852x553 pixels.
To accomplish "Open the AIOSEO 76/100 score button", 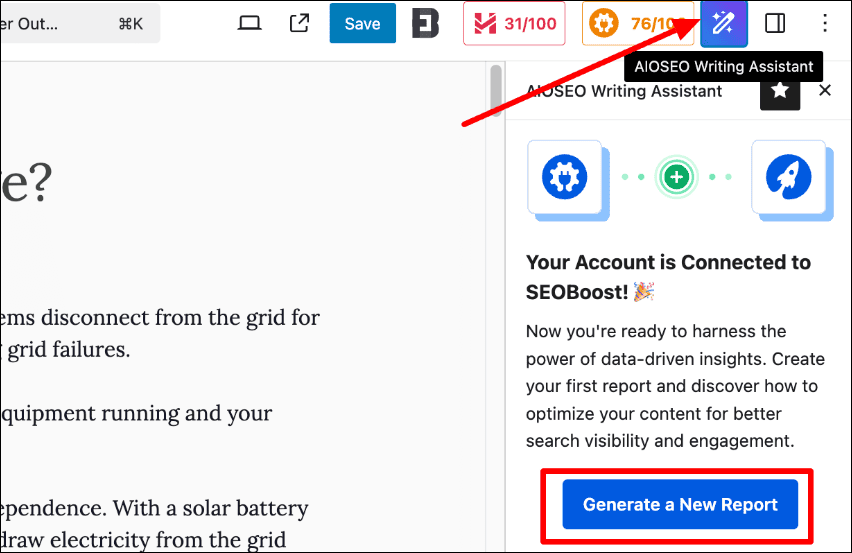I will (x=638, y=23).
